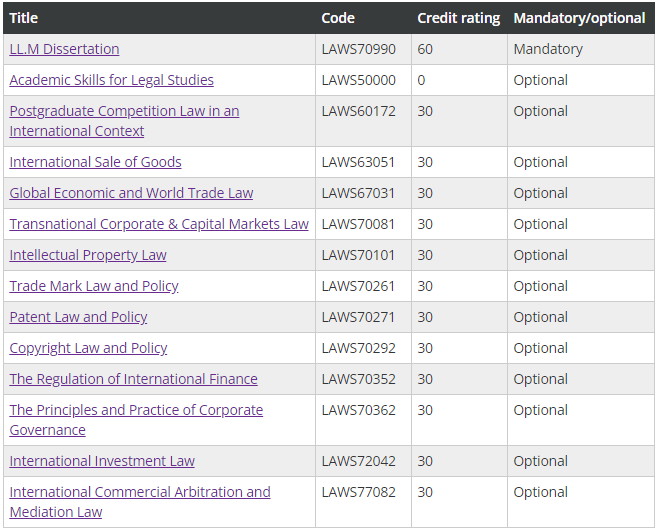The image size is (657, 531).
Task: Open Transnational Corporate & Capital Markets Law
Action: (159, 224)
